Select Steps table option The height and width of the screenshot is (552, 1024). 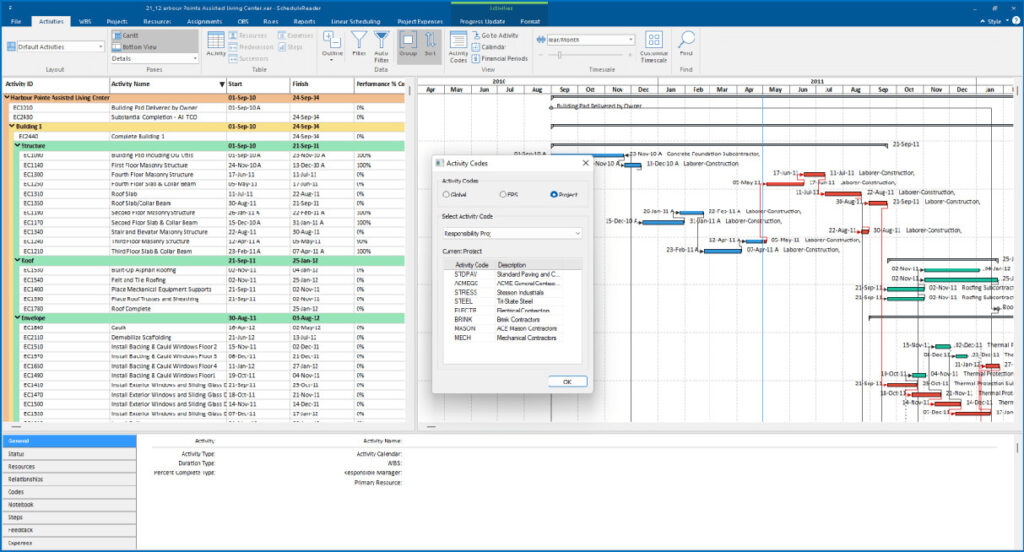[291, 47]
